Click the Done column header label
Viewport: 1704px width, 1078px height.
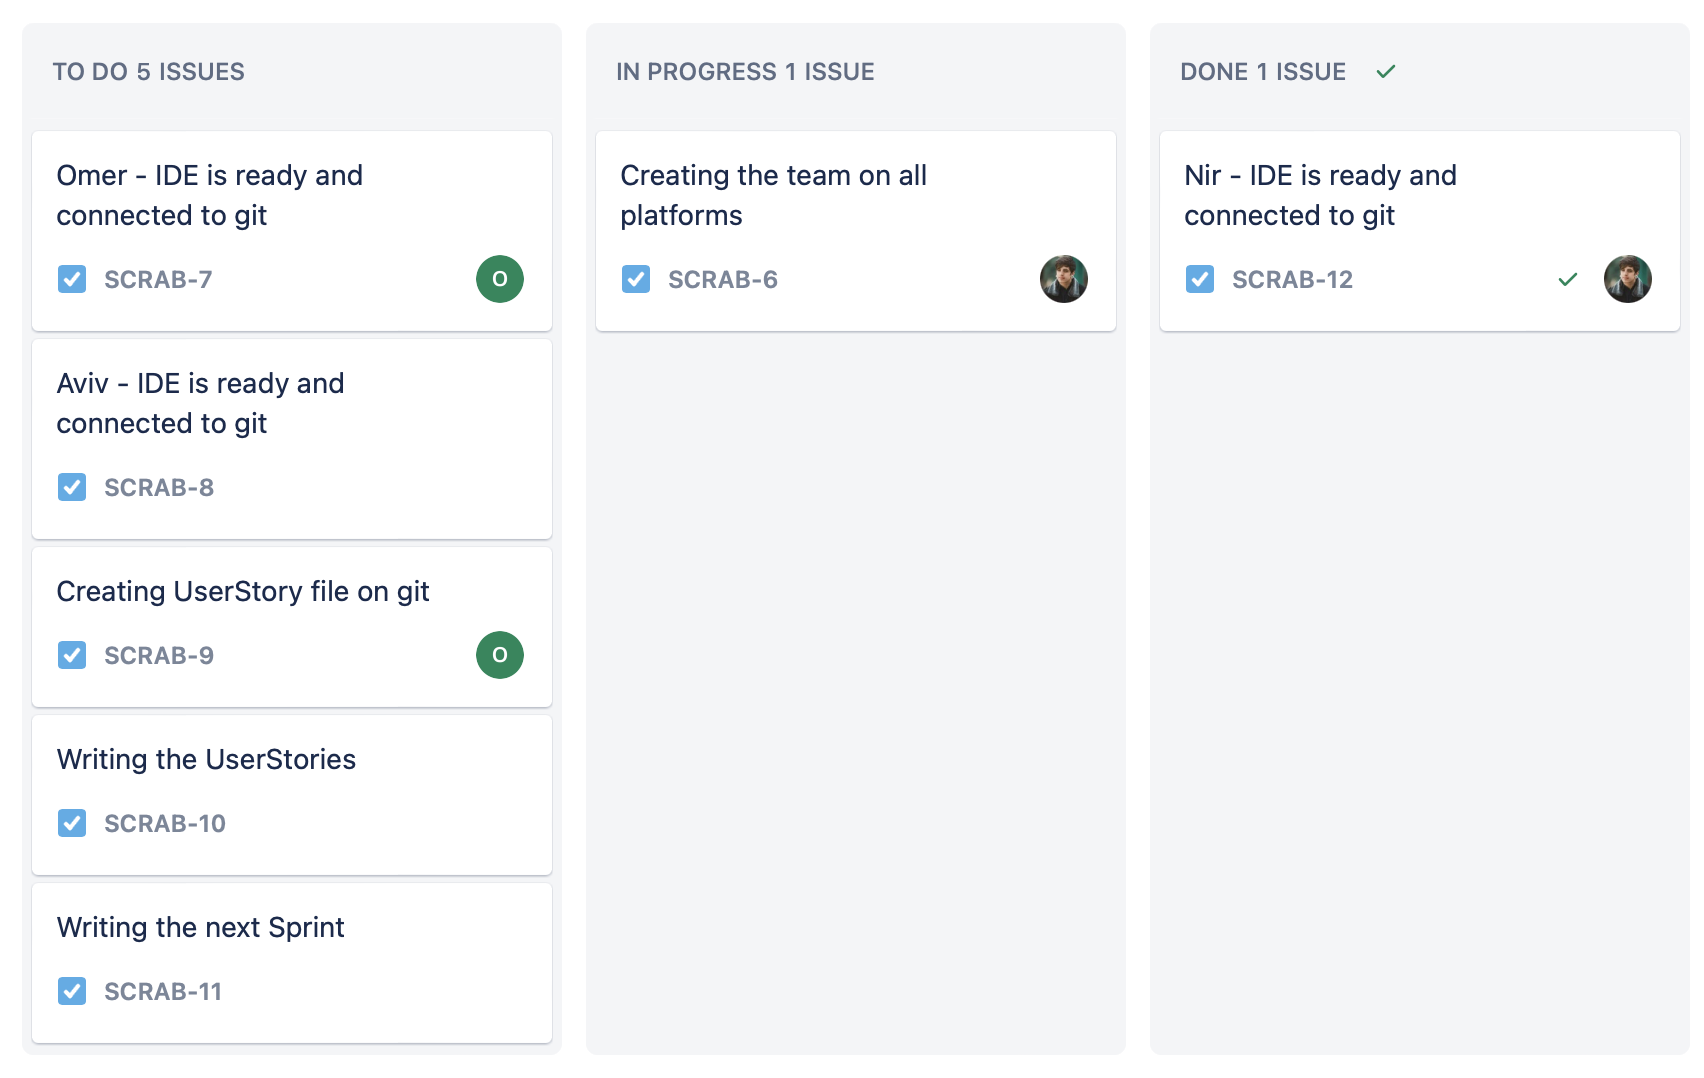coord(1262,72)
